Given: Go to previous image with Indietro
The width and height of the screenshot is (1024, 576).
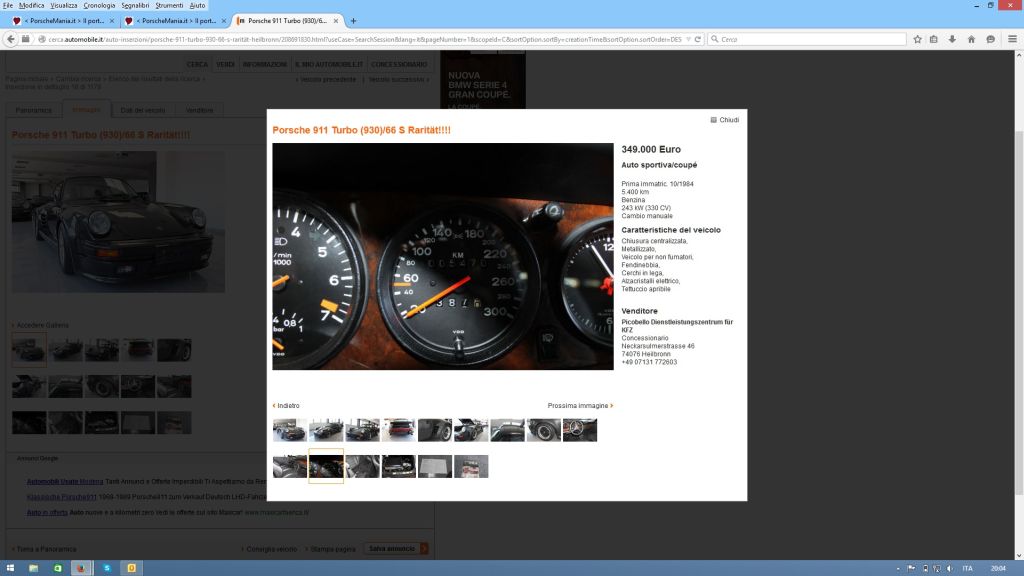Looking at the screenshot, I should 286,406.
